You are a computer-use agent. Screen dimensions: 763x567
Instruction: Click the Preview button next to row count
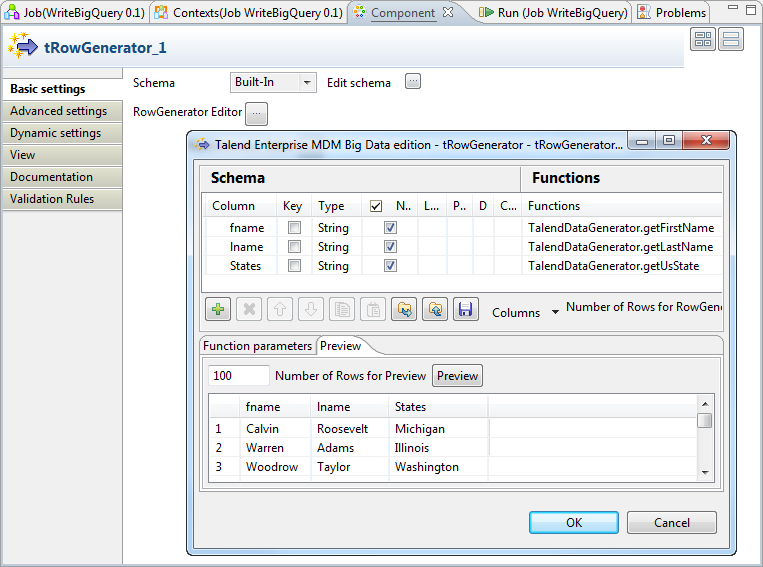coord(457,376)
